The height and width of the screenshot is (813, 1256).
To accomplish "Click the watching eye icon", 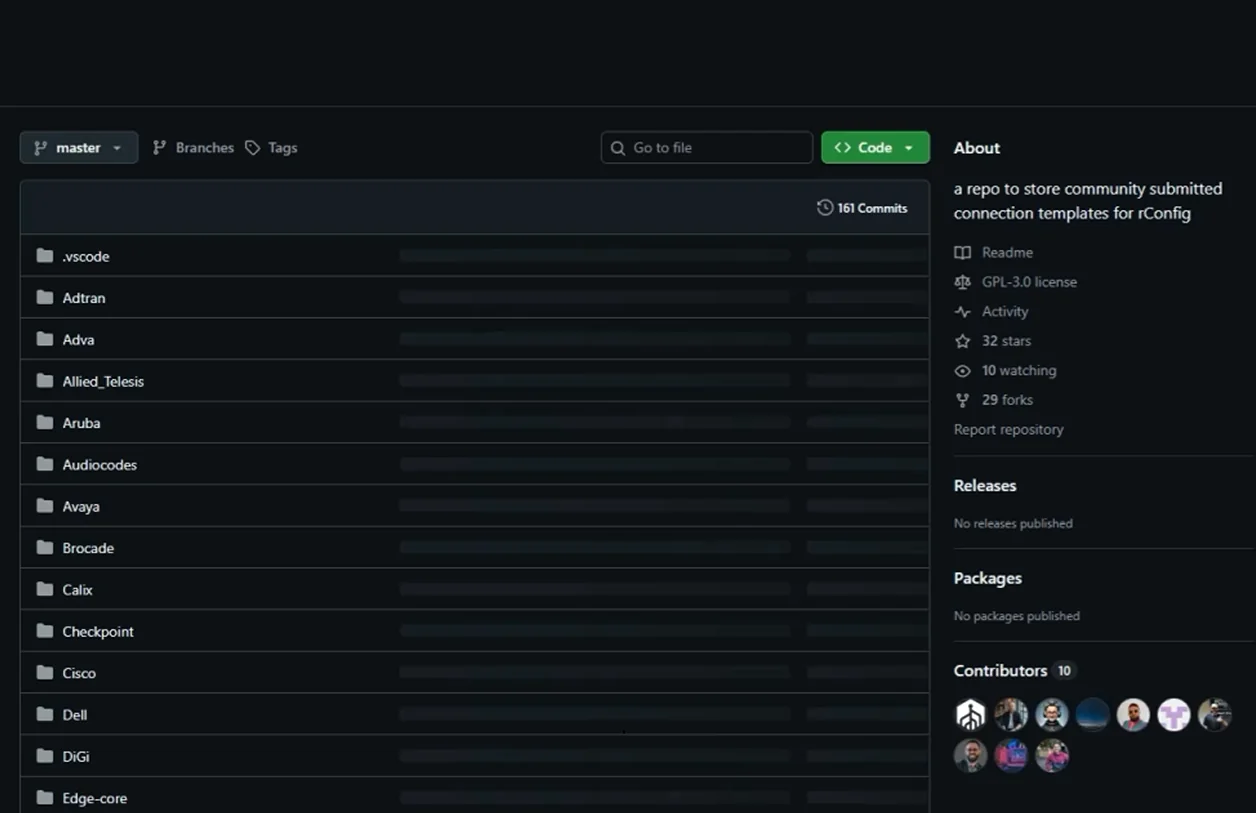I will 962,370.
